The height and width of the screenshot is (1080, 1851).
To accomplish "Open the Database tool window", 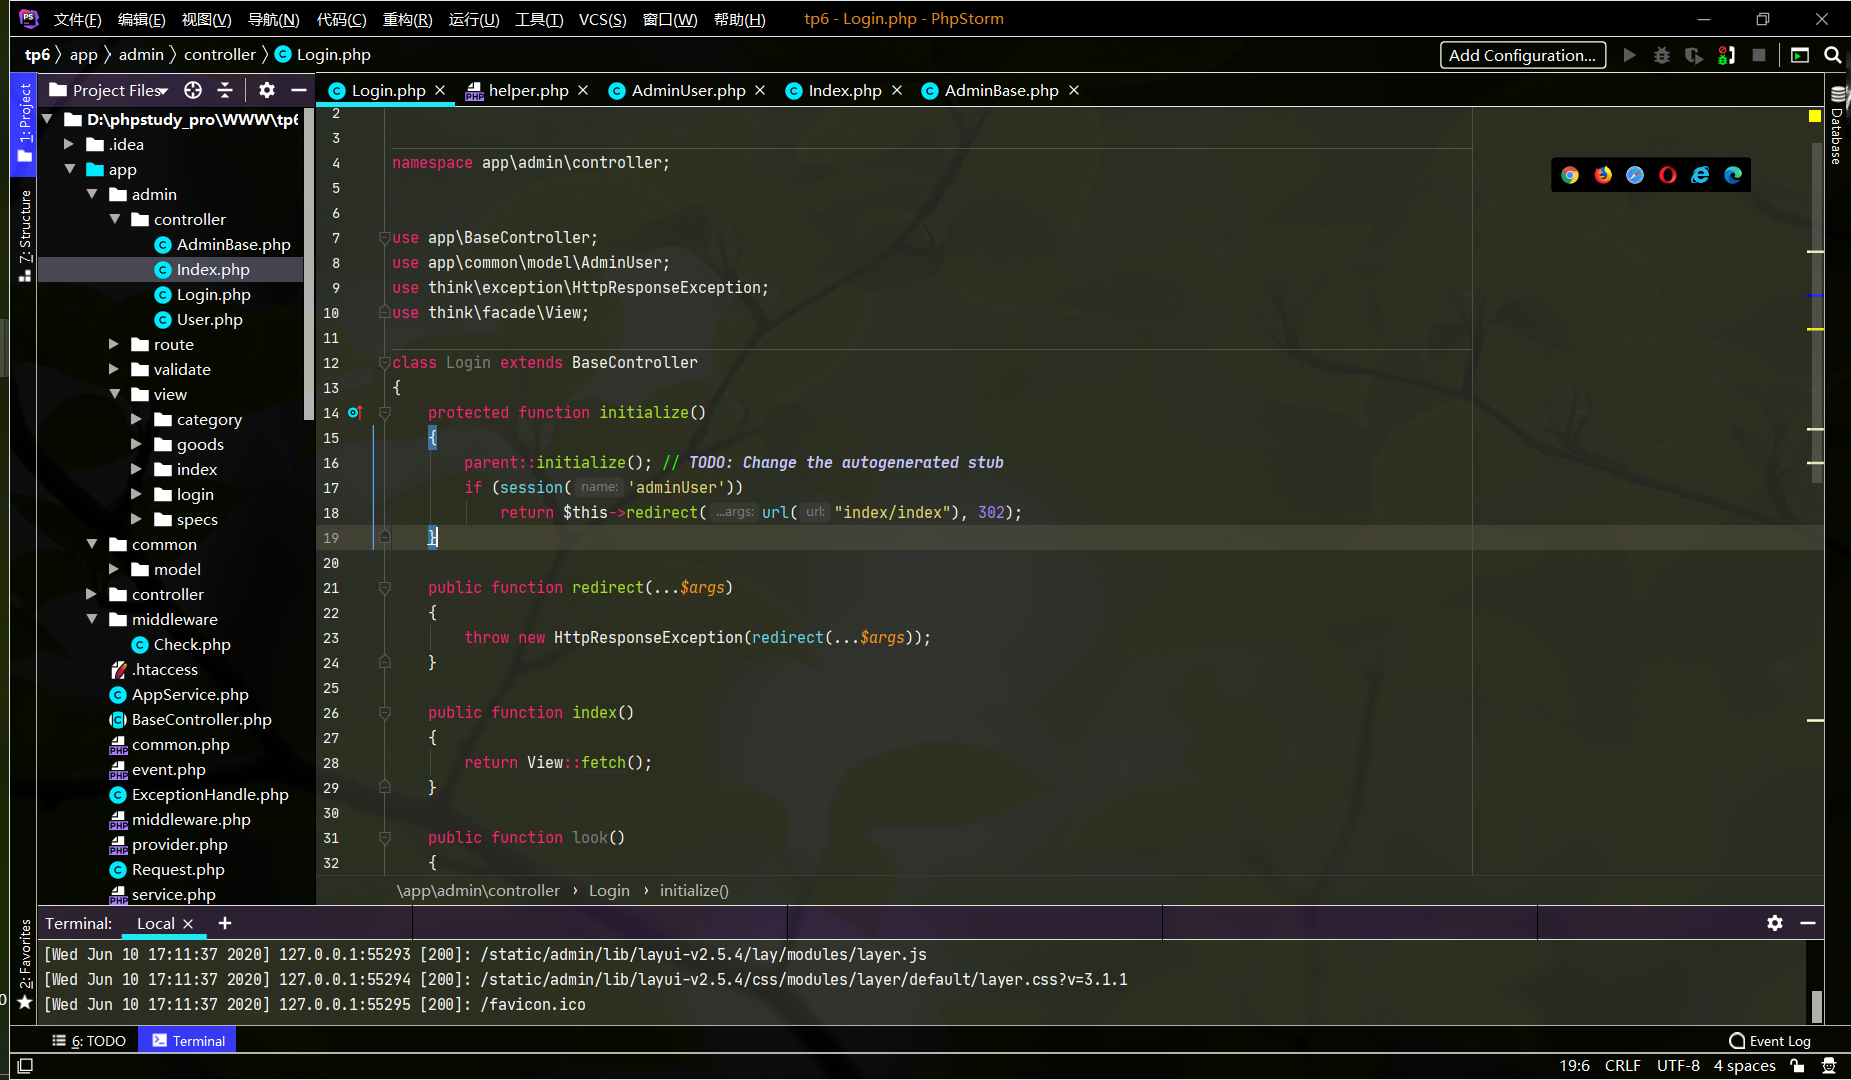I will point(1838,125).
